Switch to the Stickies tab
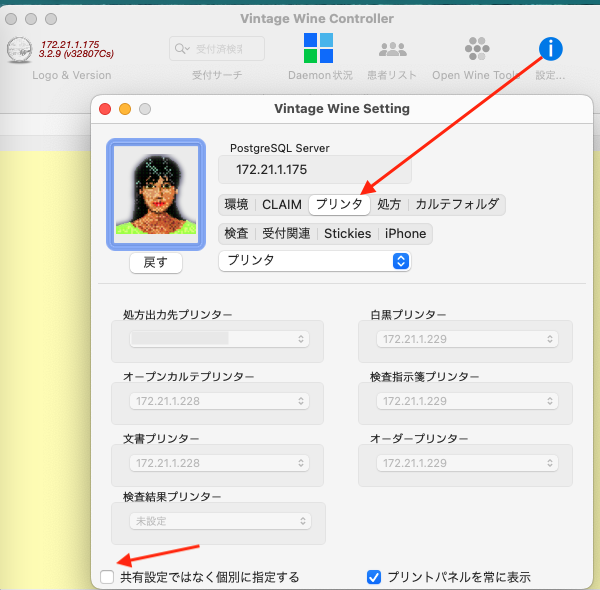Image resolution: width=600 pixels, height=590 pixels. click(347, 233)
